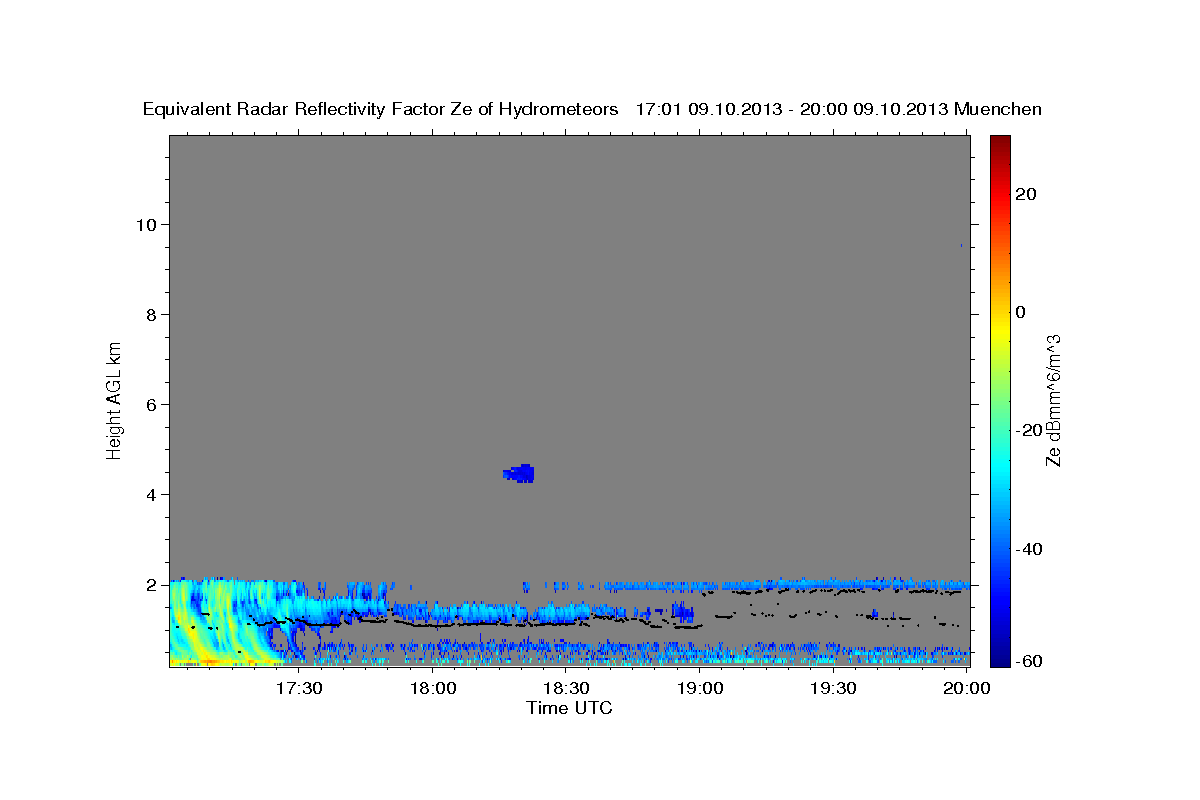This screenshot has height=800, width=1200.
Task: Click the cloud layer at 2 km near 19:30
Action: [x=835, y=583]
